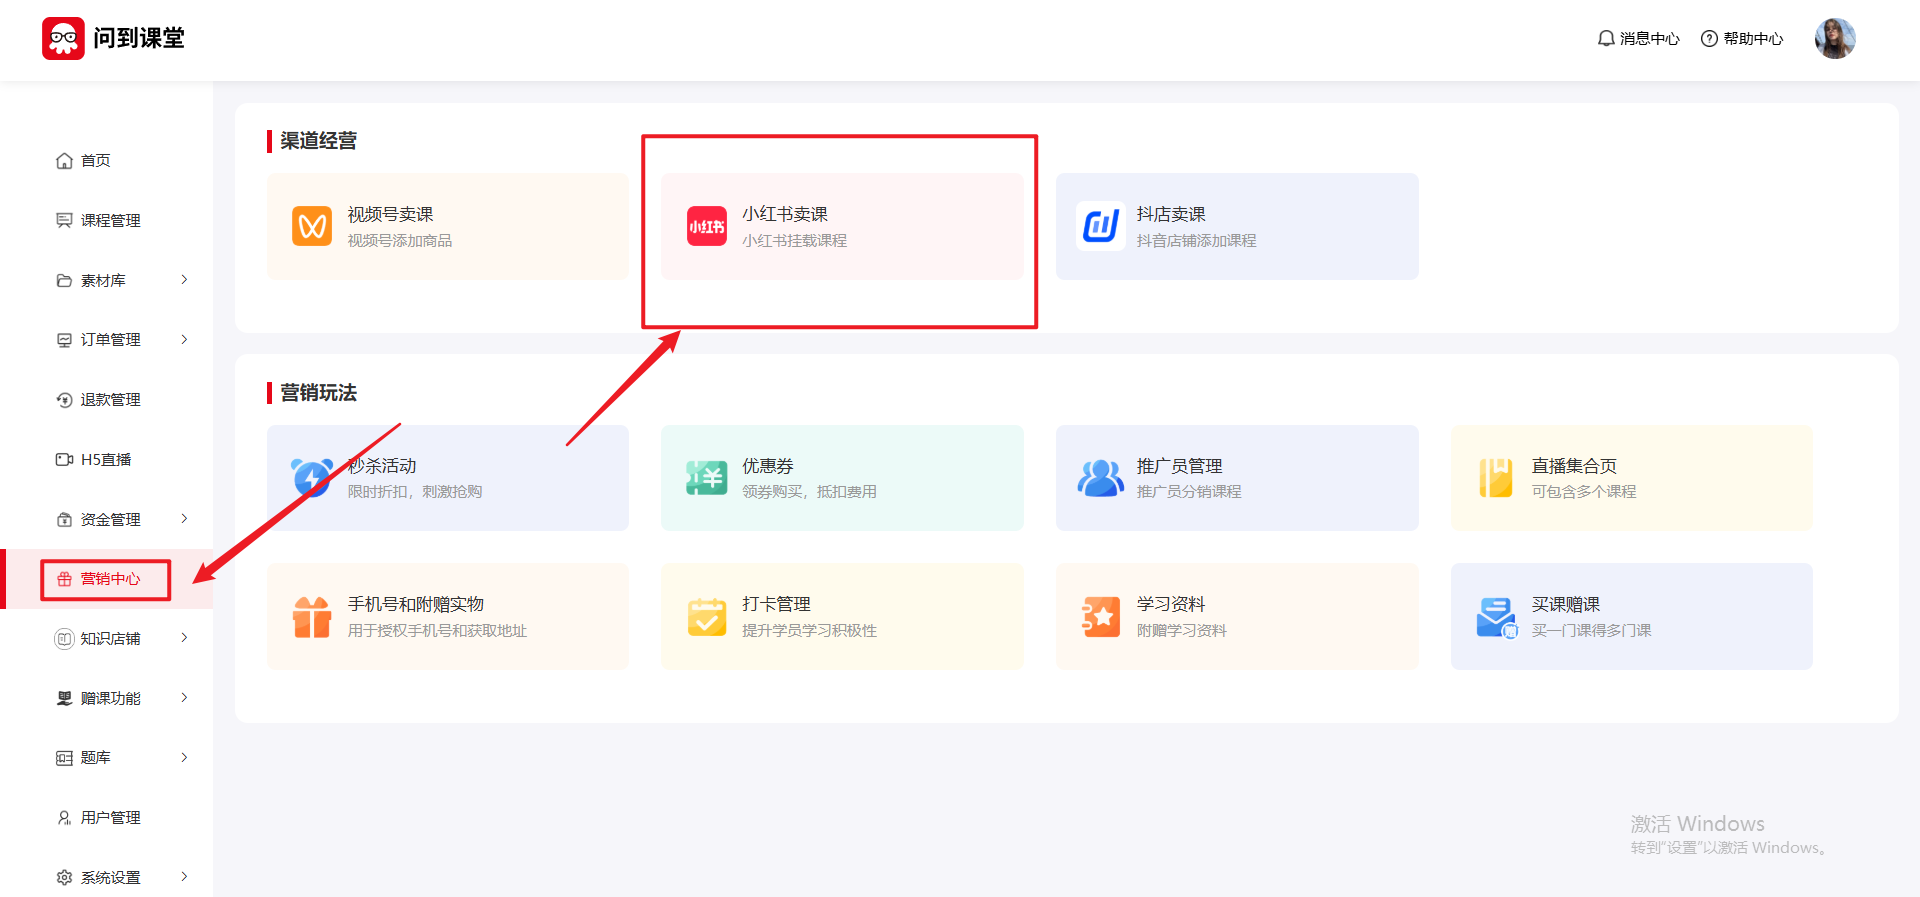Screen dimensions: 1920x897
Task: Select 营销中心 in the sidebar
Action: pos(106,579)
